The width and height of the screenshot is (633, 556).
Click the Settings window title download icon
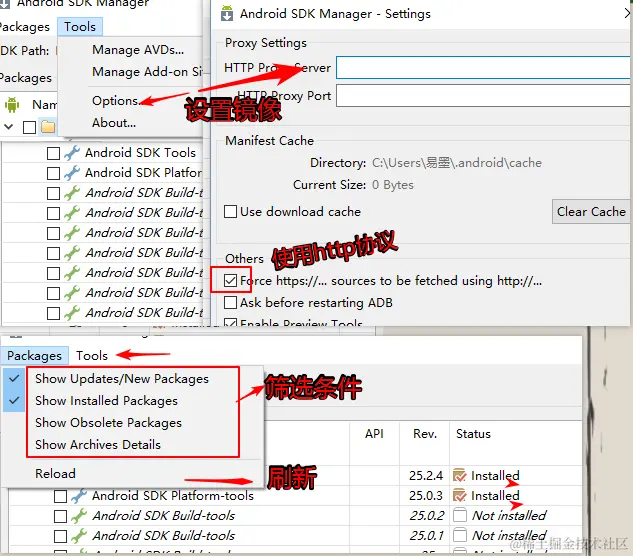click(x=227, y=13)
